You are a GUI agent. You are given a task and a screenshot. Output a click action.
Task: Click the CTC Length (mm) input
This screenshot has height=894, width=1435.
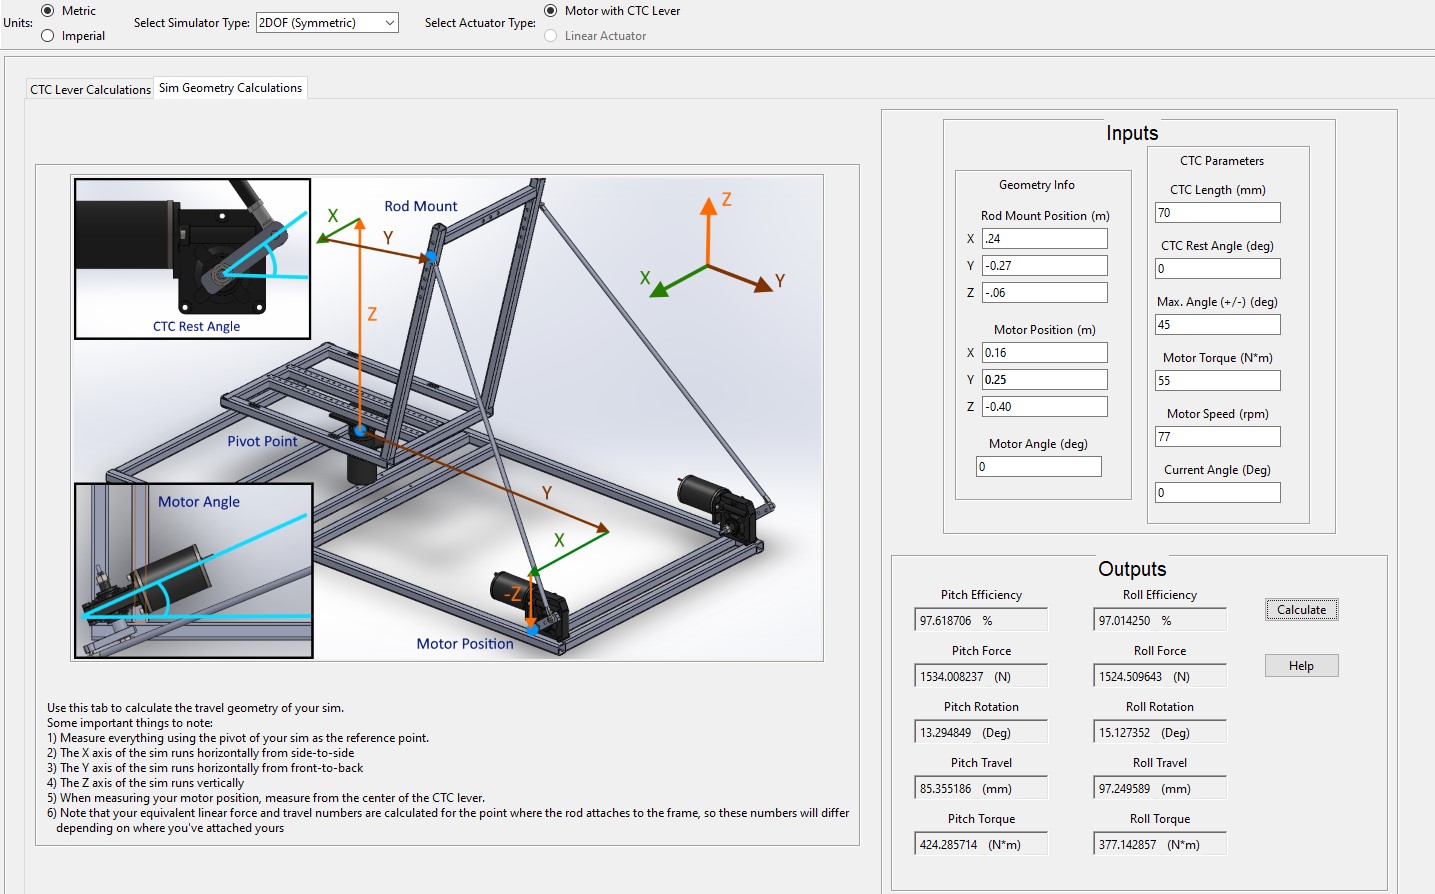tap(1217, 213)
